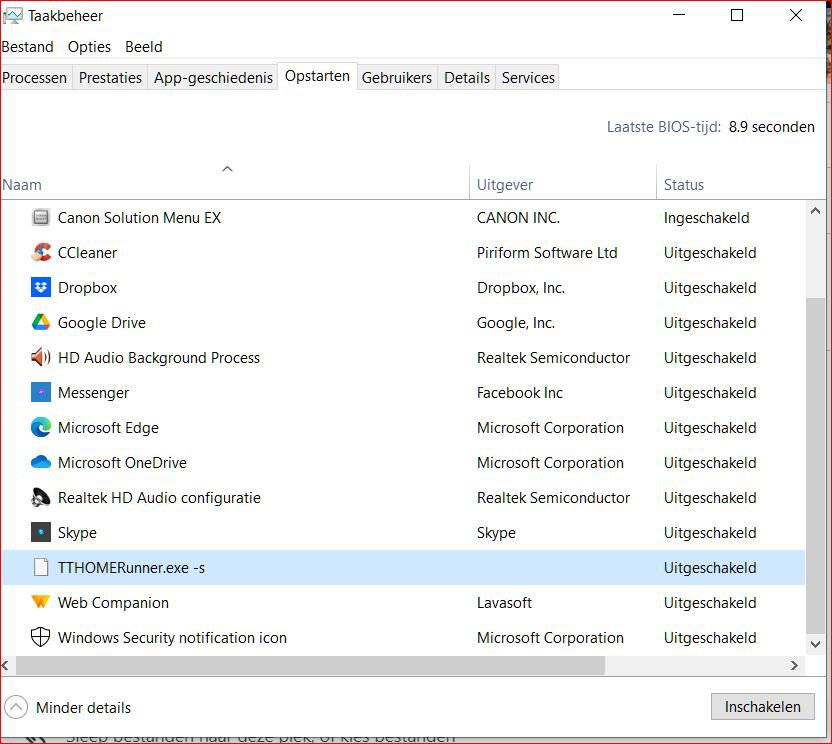Click Piriform Software Ltd publisher cell
The height and width of the screenshot is (744, 832).
point(547,253)
